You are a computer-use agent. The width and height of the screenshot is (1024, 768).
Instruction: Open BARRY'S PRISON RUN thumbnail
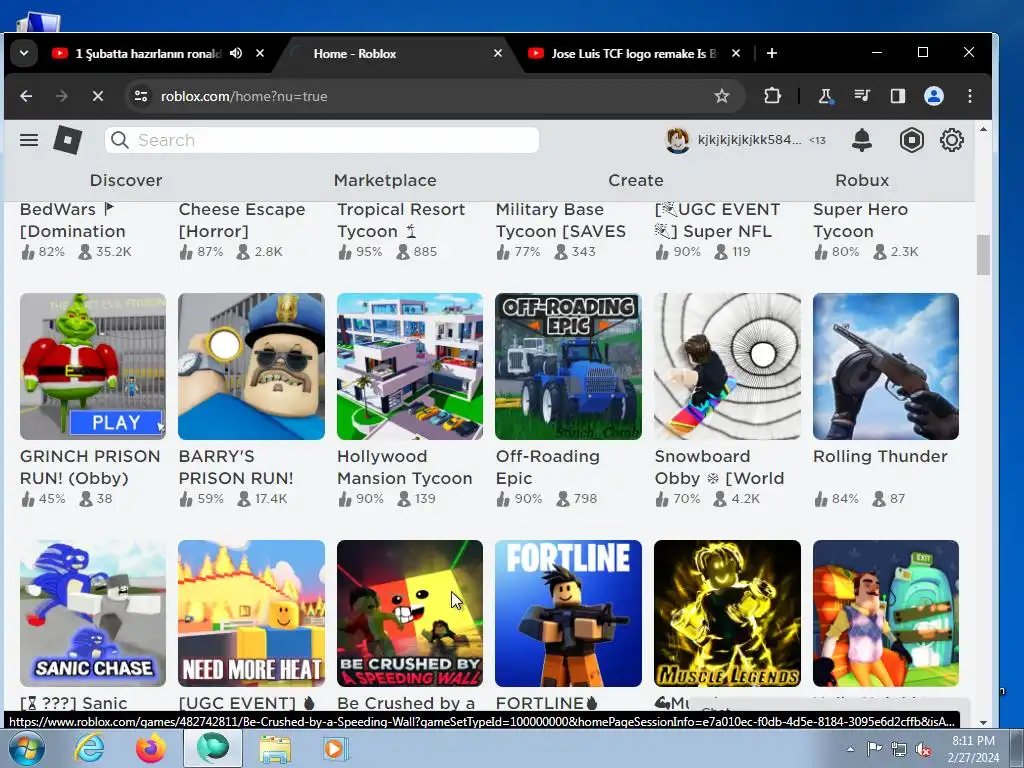(251, 366)
